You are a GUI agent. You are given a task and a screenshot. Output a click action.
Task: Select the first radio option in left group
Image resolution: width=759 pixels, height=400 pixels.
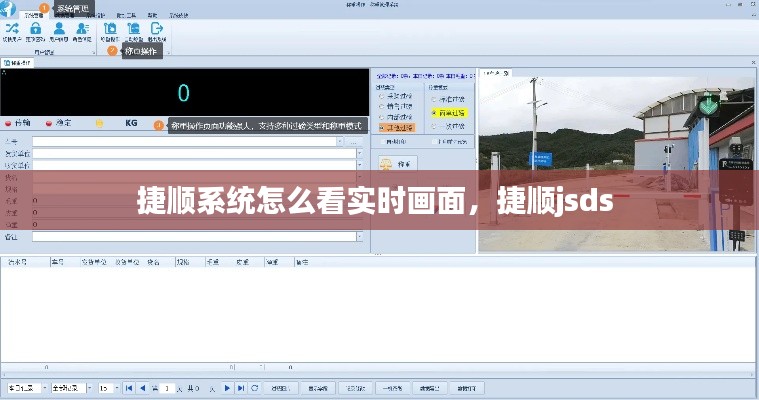click(381, 96)
